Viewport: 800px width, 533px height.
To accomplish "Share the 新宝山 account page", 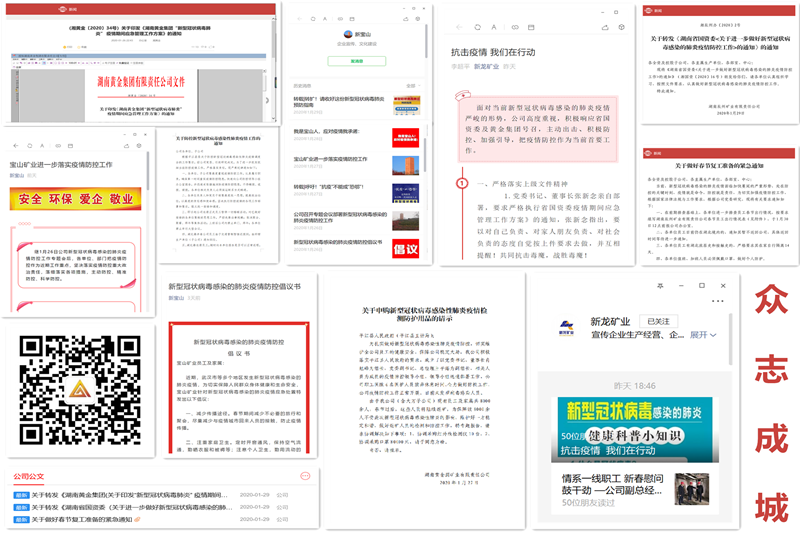I will (406, 19).
